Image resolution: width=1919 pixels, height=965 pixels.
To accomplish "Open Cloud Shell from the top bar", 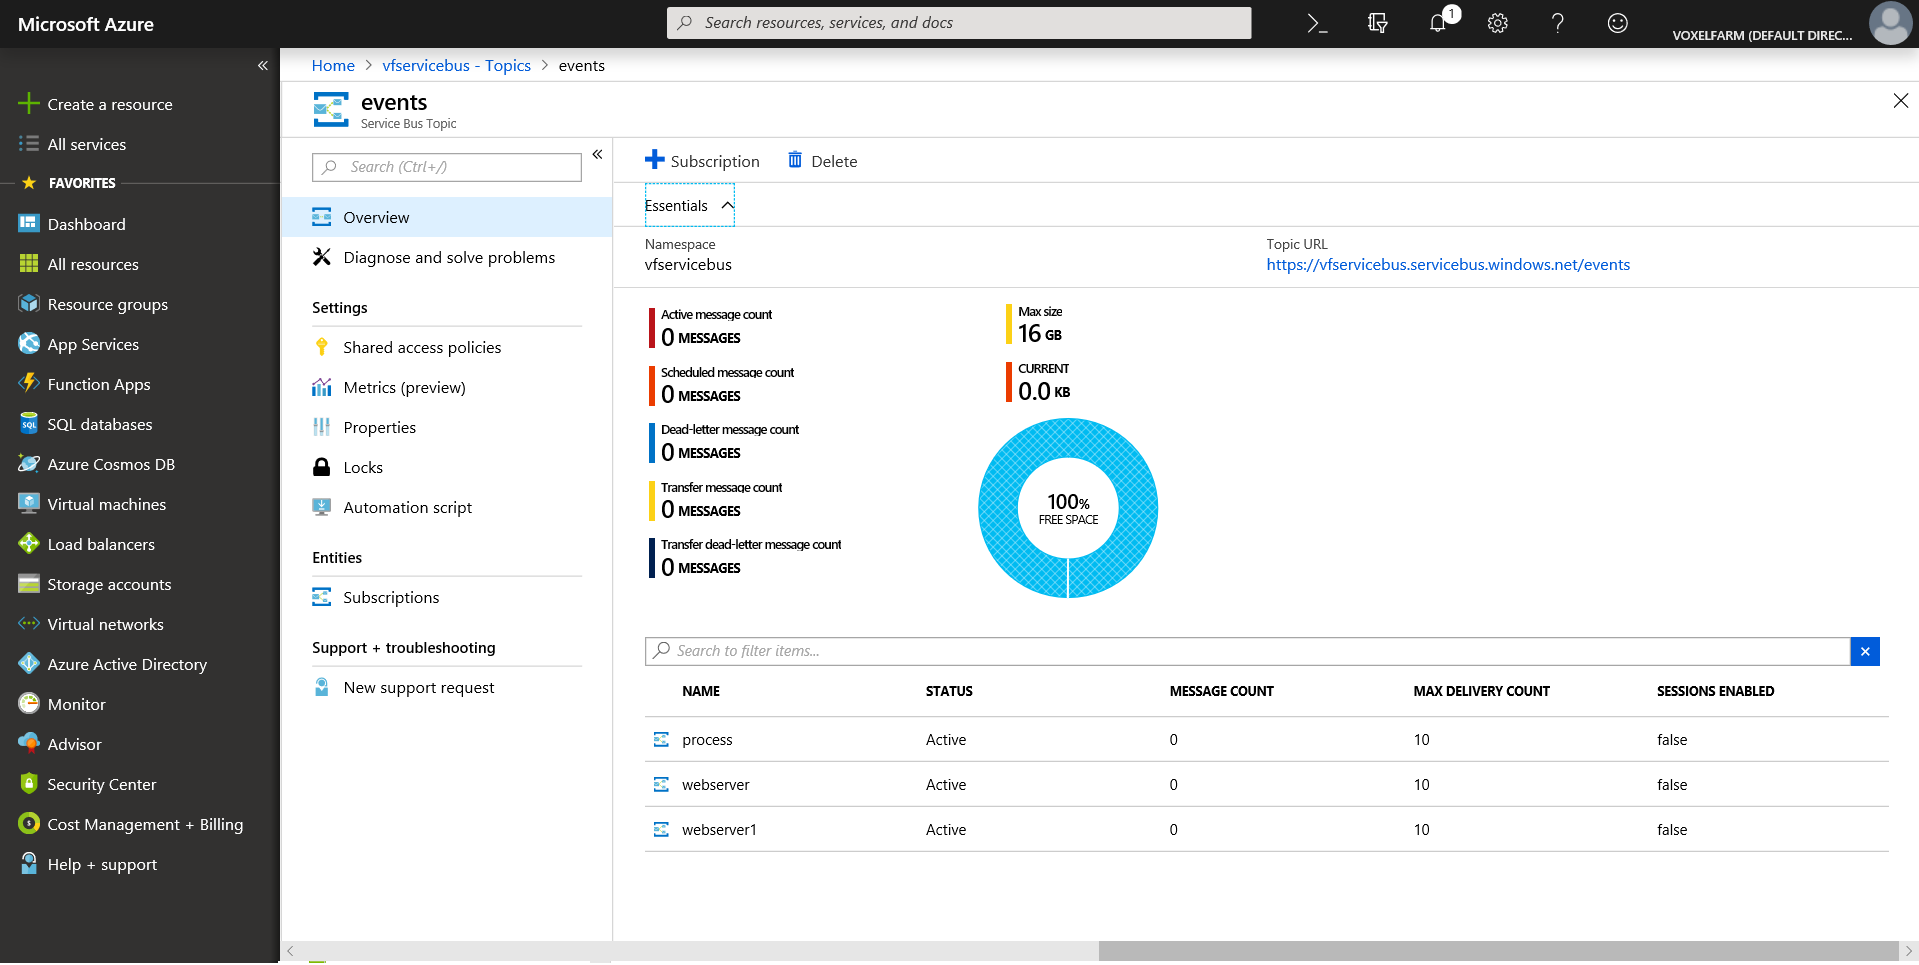I will 1317,23.
